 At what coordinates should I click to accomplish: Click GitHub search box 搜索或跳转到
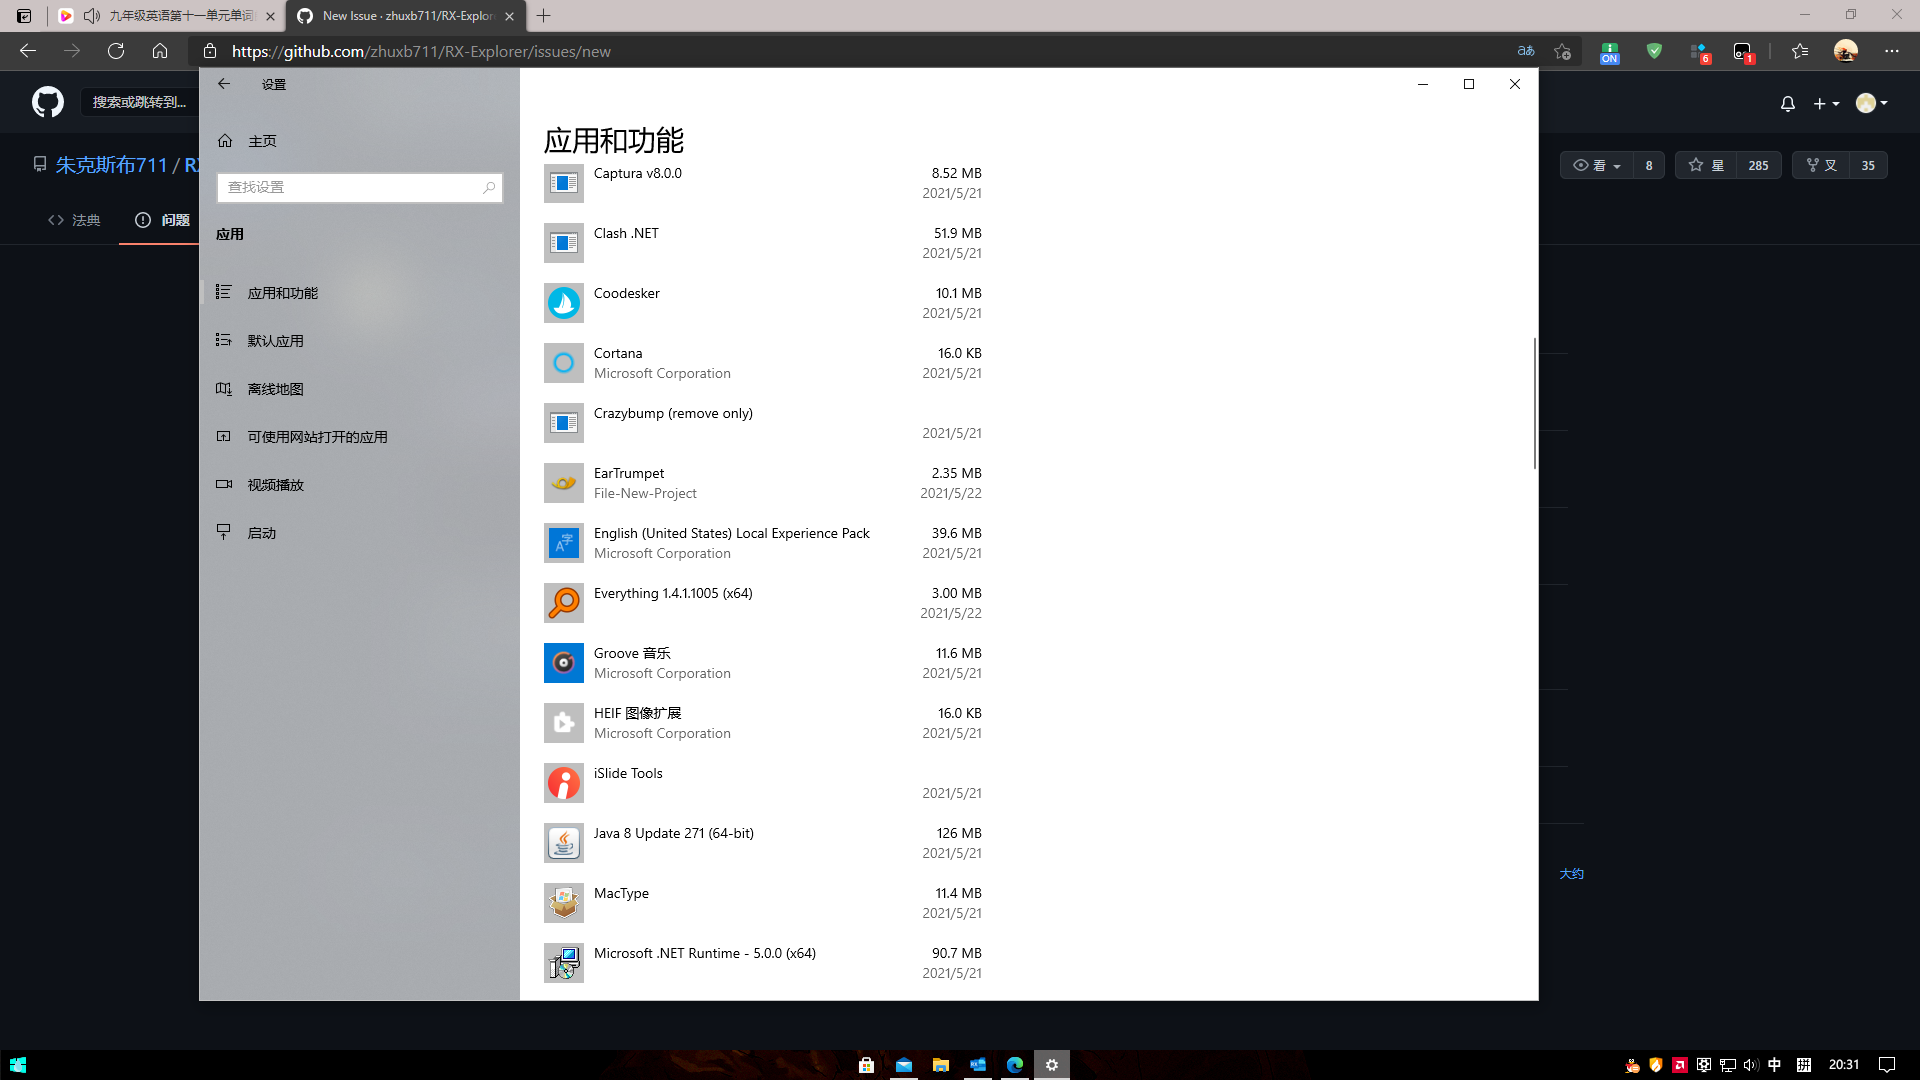[139, 102]
